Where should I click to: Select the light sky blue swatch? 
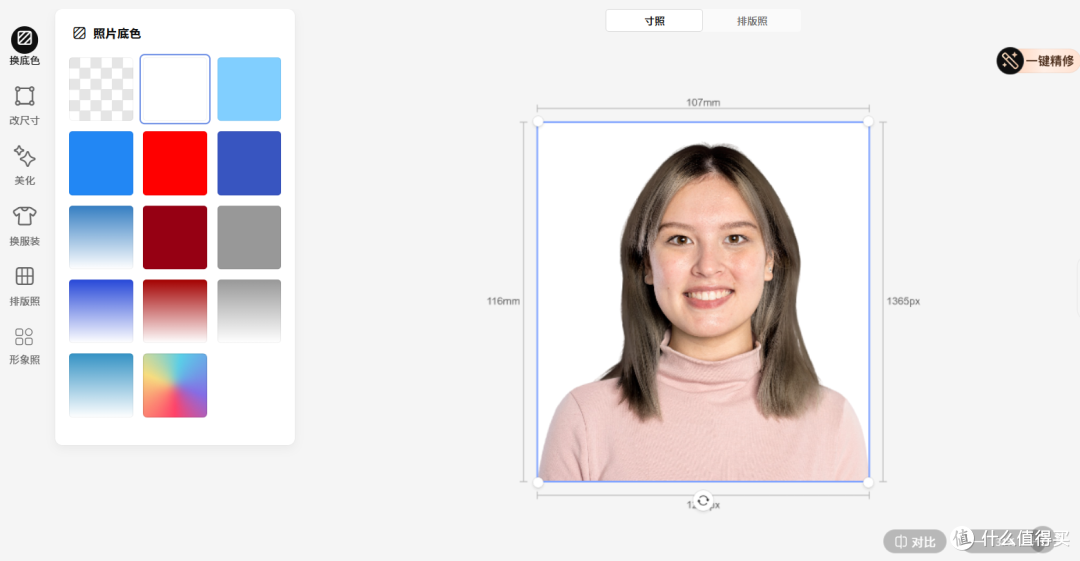pyautogui.click(x=249, y=89)
